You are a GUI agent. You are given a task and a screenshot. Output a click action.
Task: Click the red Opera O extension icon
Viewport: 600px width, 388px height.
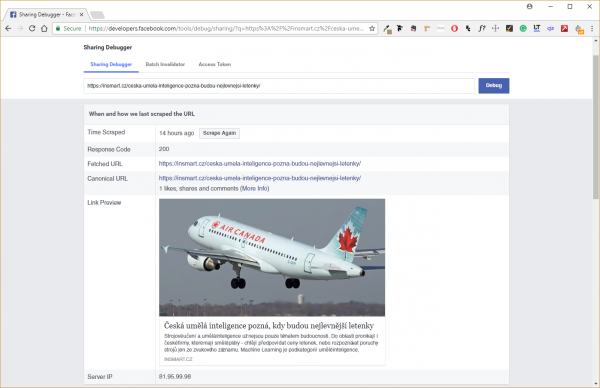(x=454, y=28)
